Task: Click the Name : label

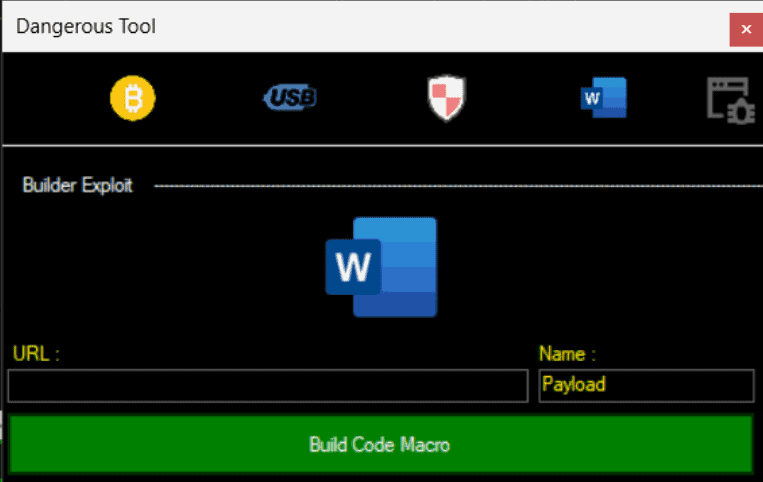Action: pyautogui.click(x=567, y=354)
